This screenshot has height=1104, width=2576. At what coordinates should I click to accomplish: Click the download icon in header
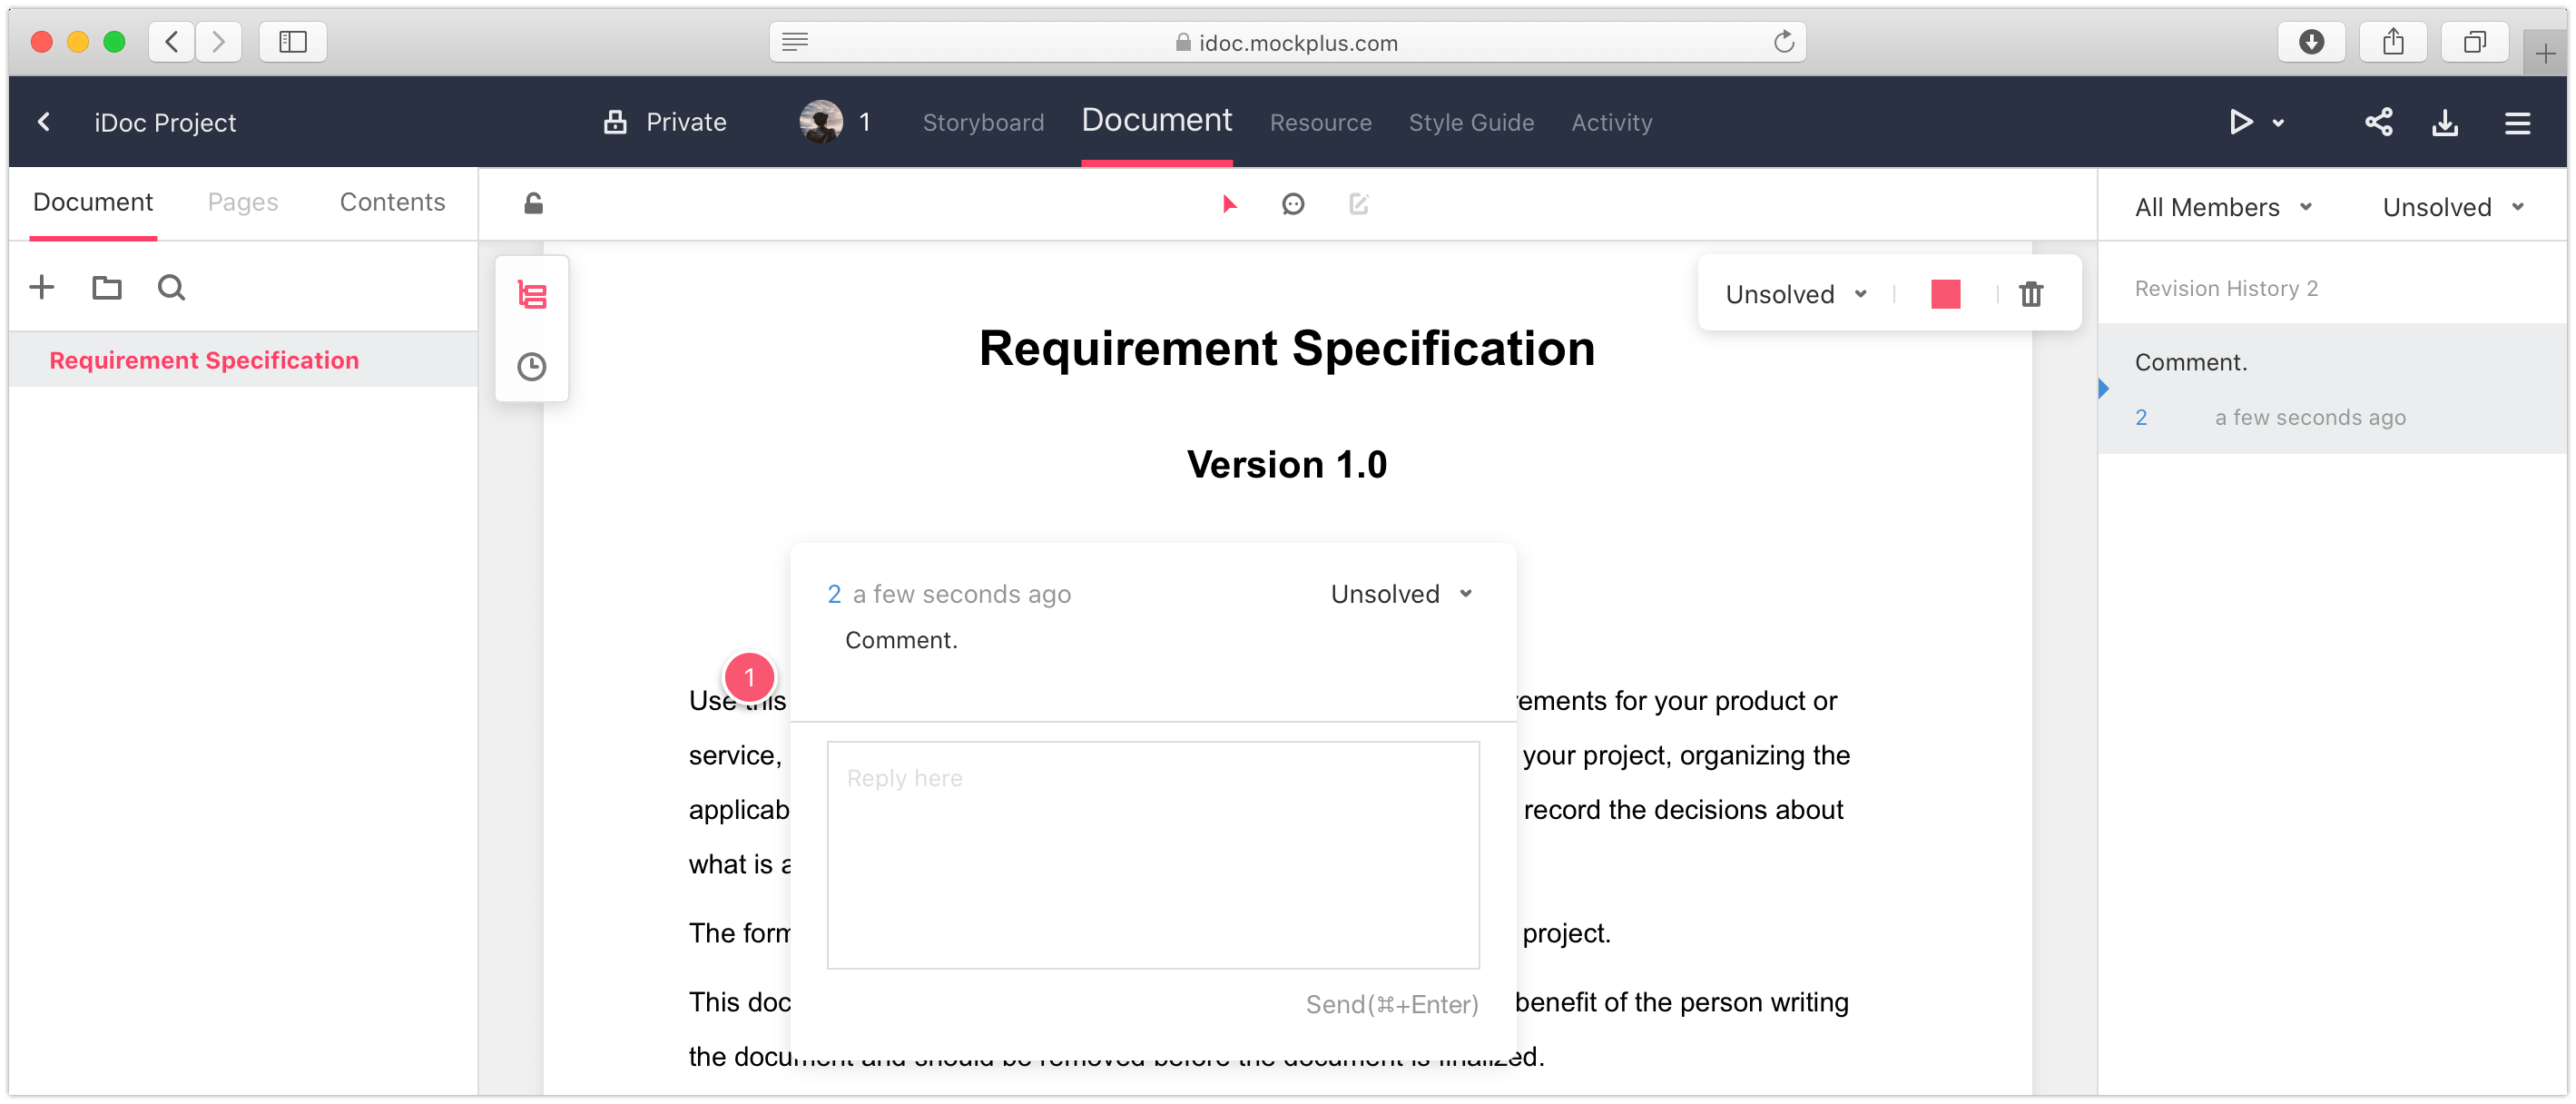[2445, 122]
